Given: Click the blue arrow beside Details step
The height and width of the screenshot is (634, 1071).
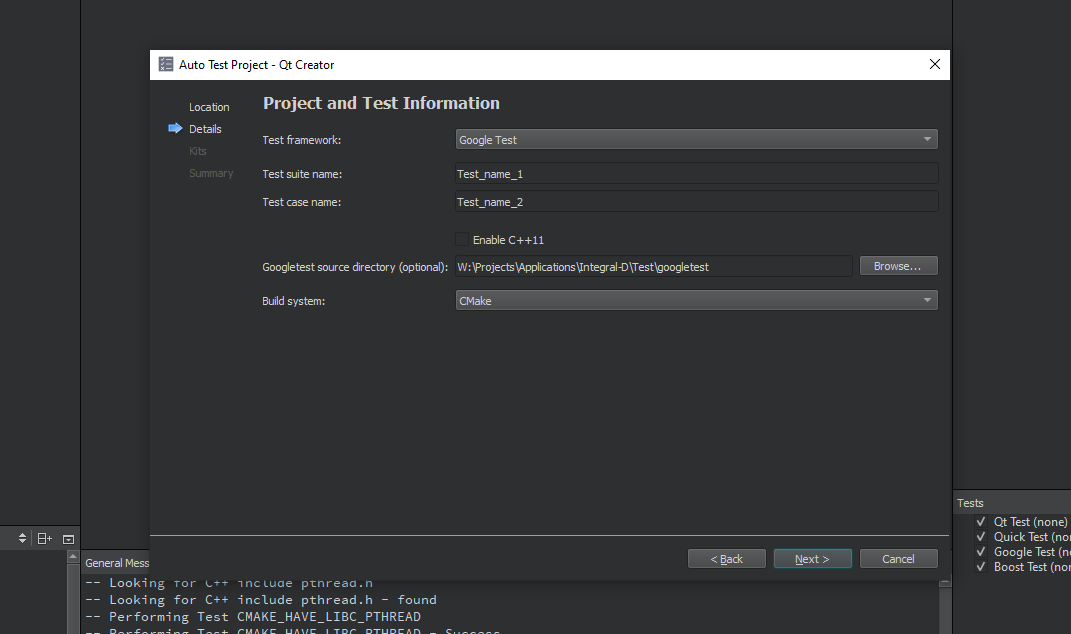Looking at the screenshot, I should (176, 129).
